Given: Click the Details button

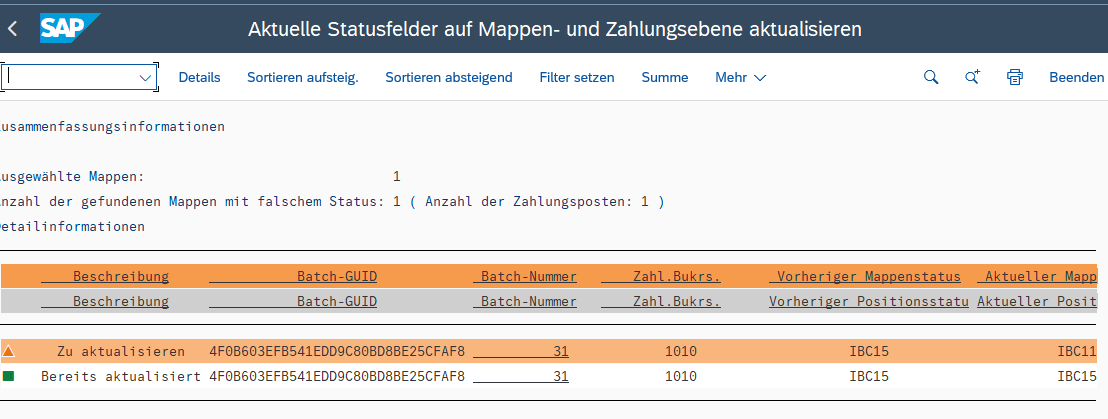Looking at the screenshot, I should (x=199, y=77).
